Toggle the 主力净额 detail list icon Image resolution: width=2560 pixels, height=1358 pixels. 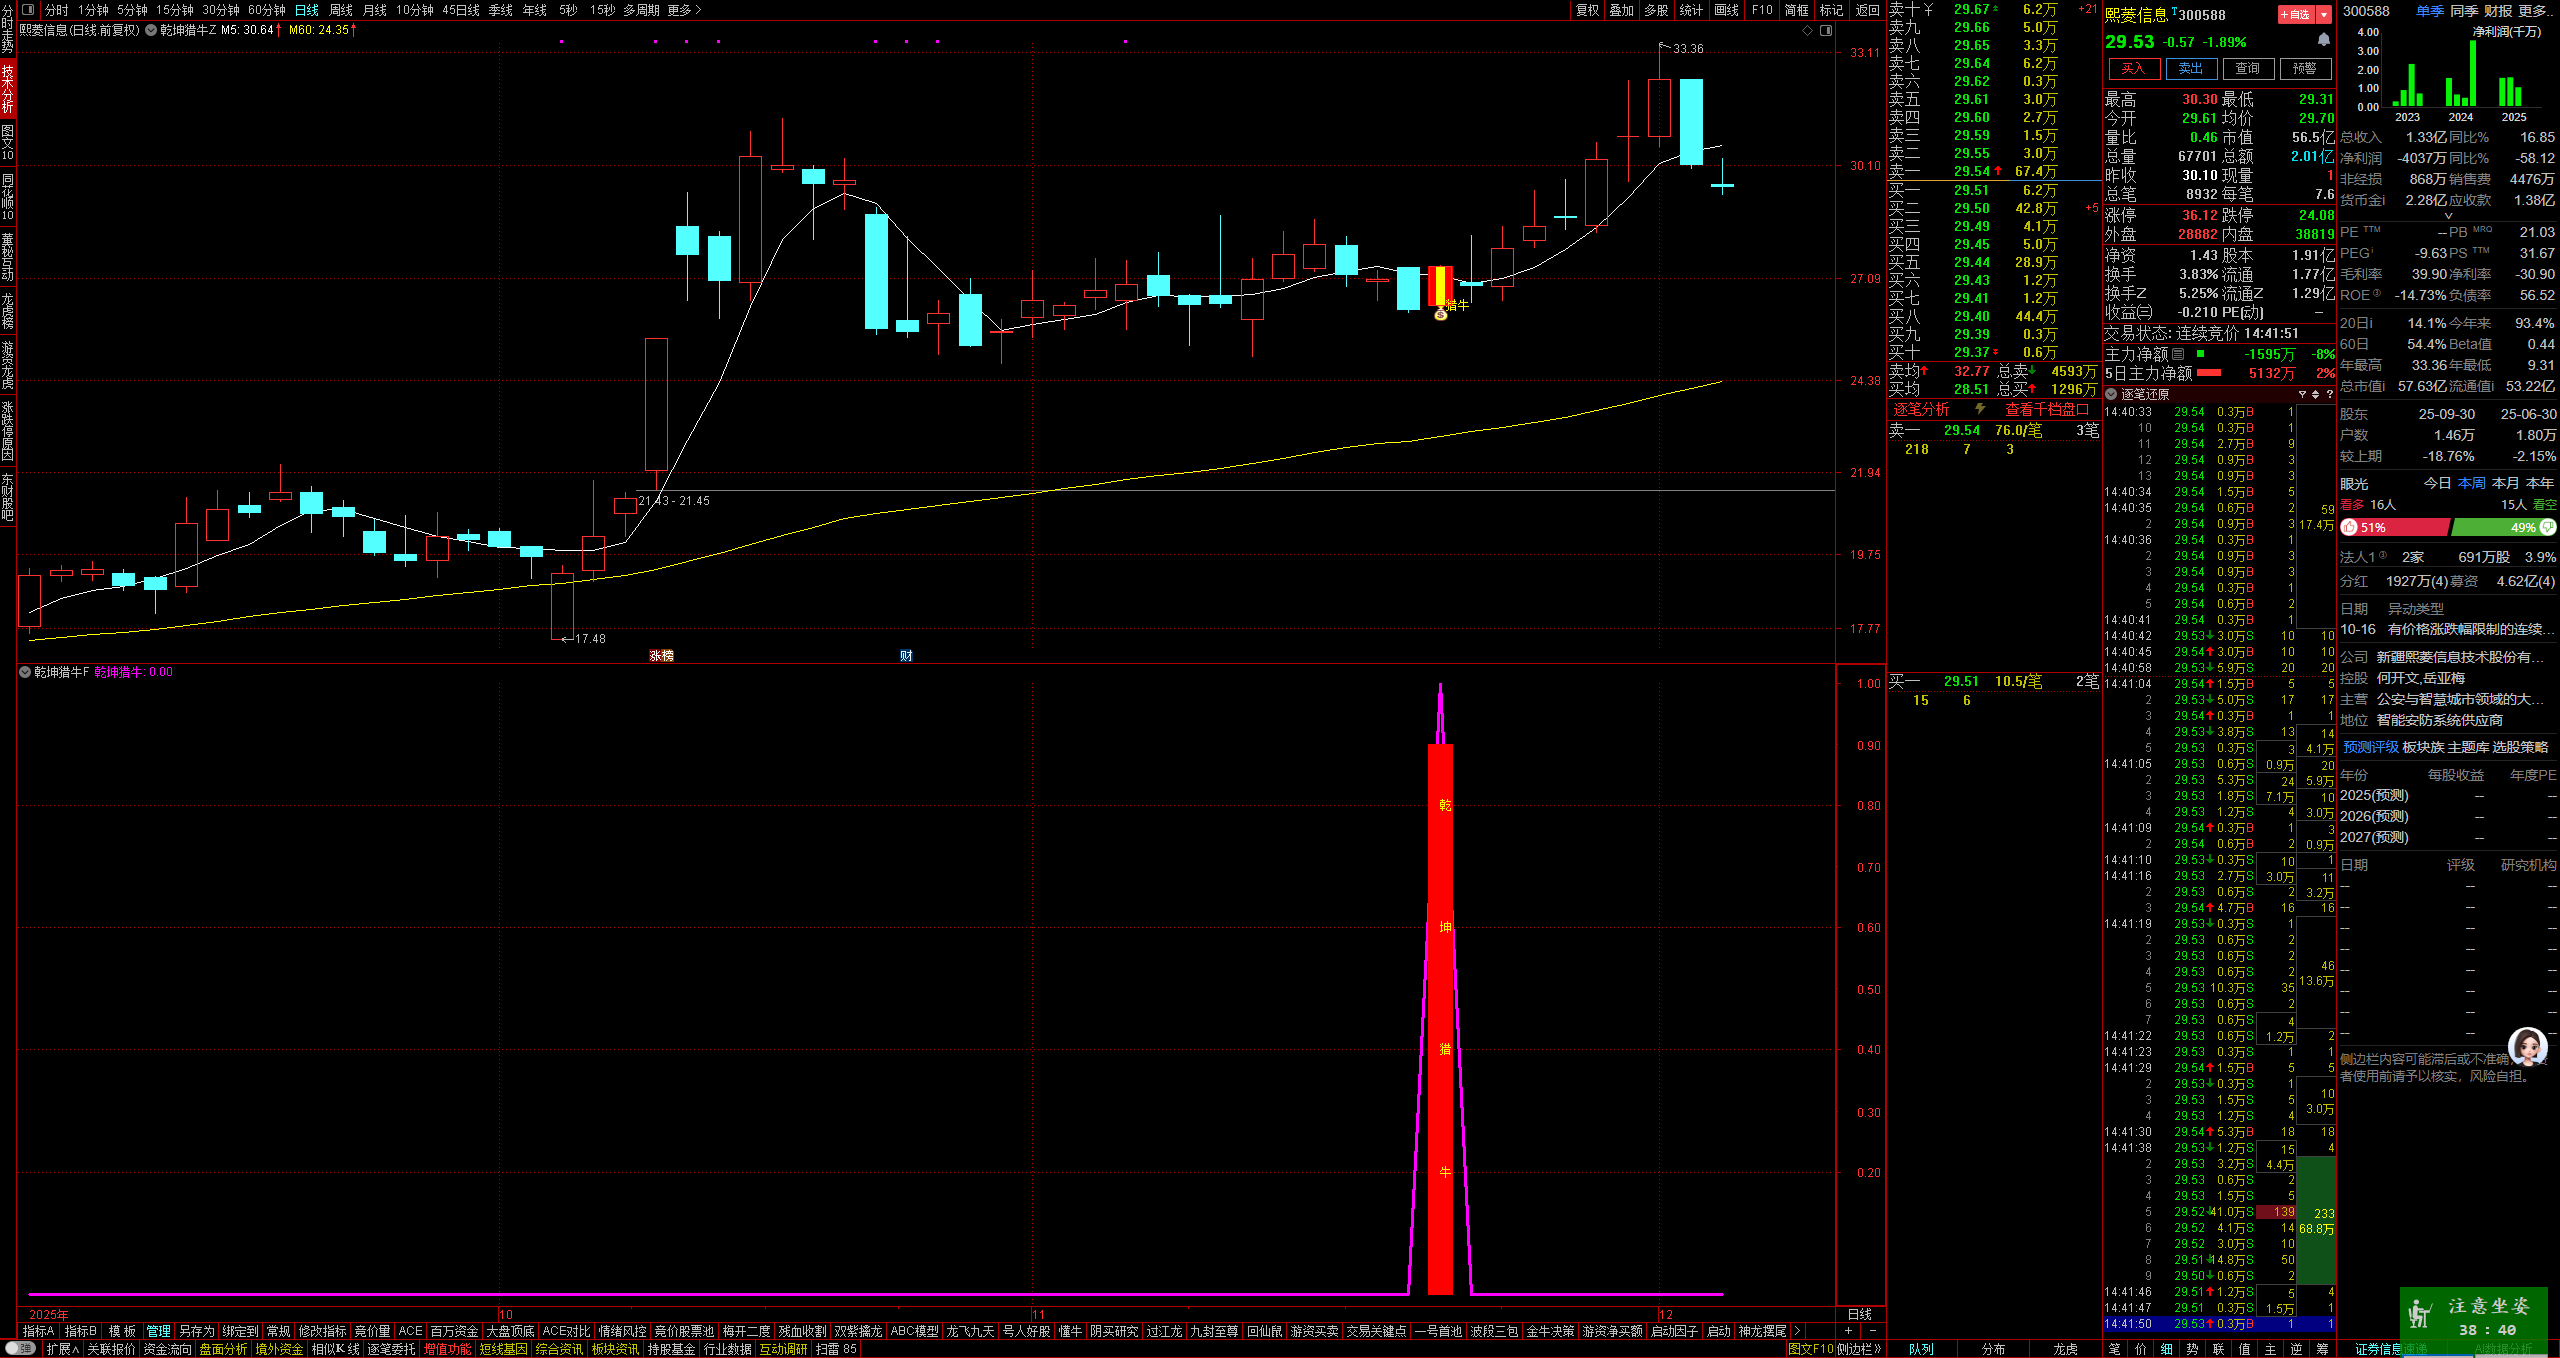click(x=2178, y=354)
